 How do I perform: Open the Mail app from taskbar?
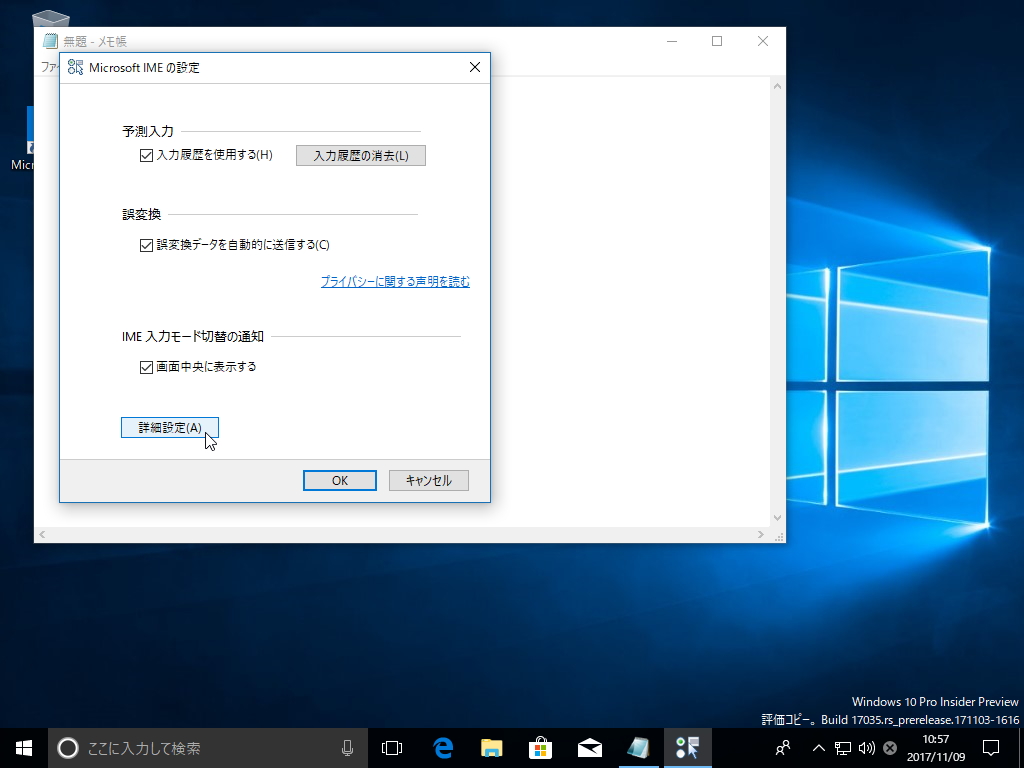pyautogui.click(x=589, y=747)
